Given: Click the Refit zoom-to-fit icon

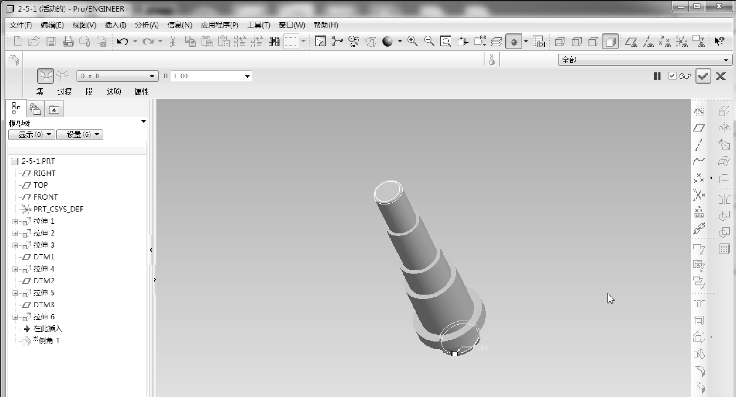Looking at the screenshot, I should (x=445, y=41).
